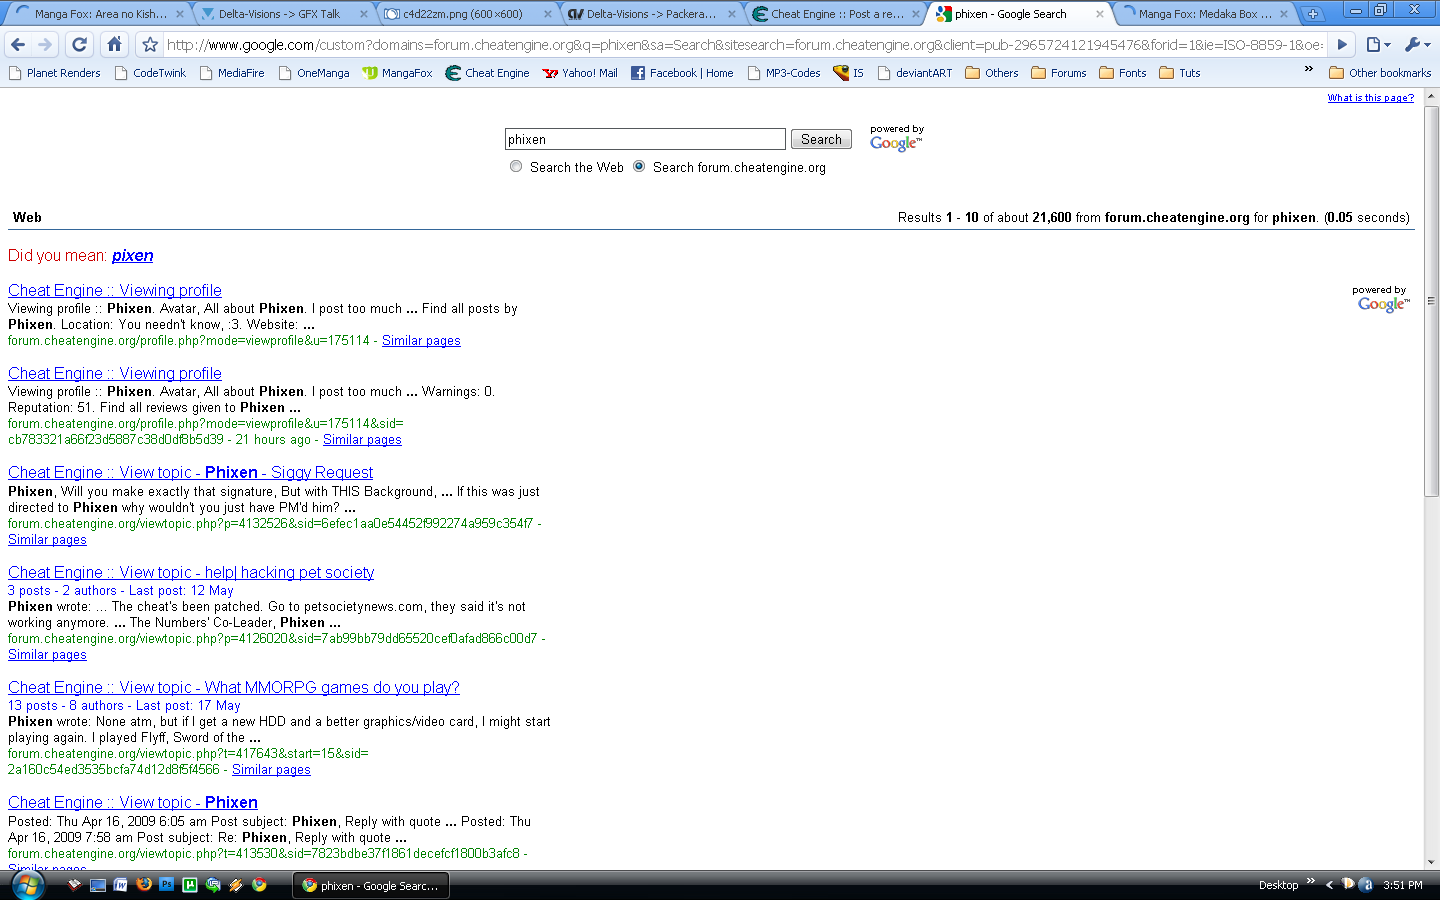Close the c4d22zm.png tab
This screenshot has width=1440, height=900.
(x=548, y=14)
